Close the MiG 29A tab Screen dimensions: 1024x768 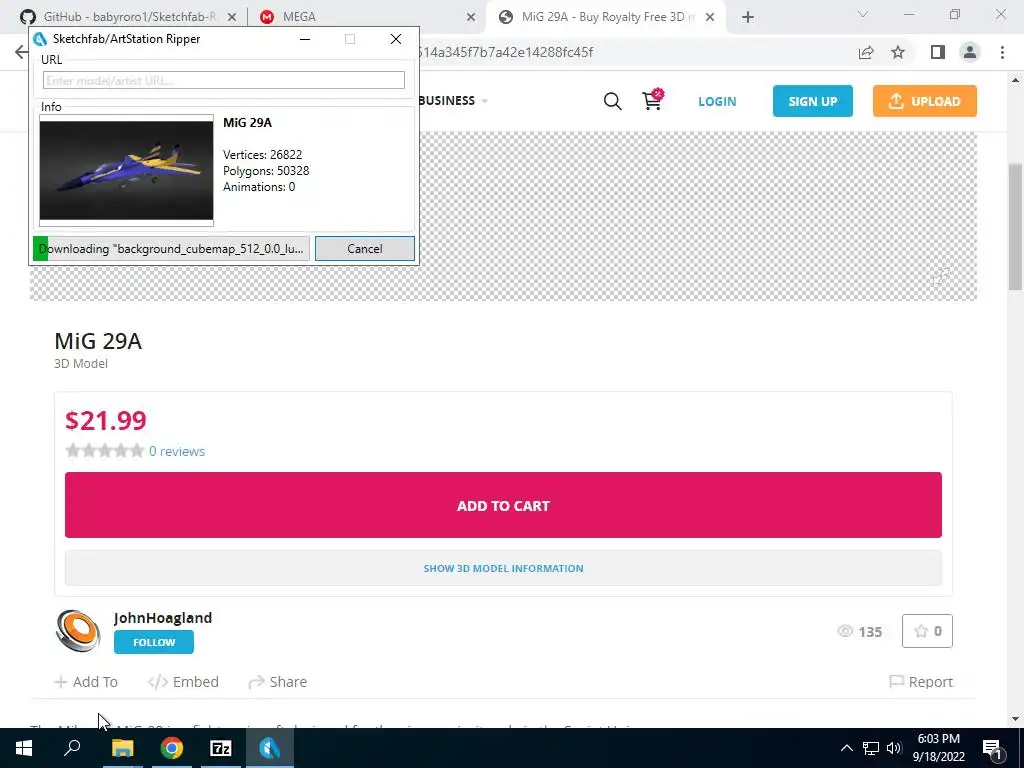[710, 17]
